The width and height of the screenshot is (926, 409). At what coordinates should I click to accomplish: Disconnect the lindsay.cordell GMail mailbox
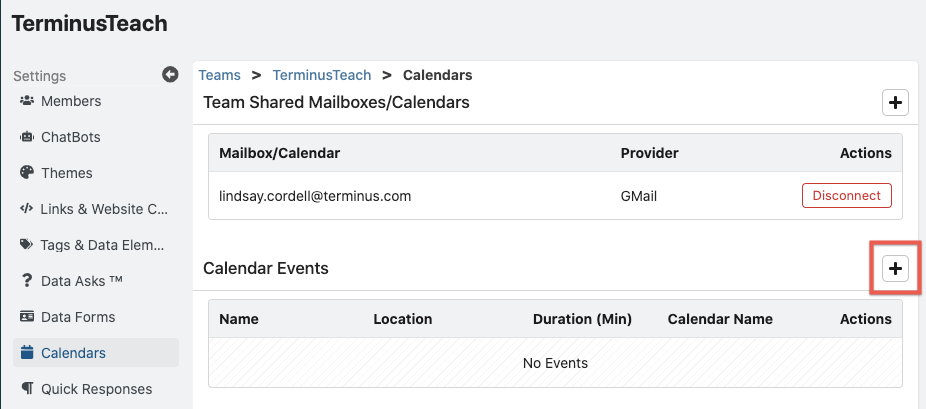[846, 195]
